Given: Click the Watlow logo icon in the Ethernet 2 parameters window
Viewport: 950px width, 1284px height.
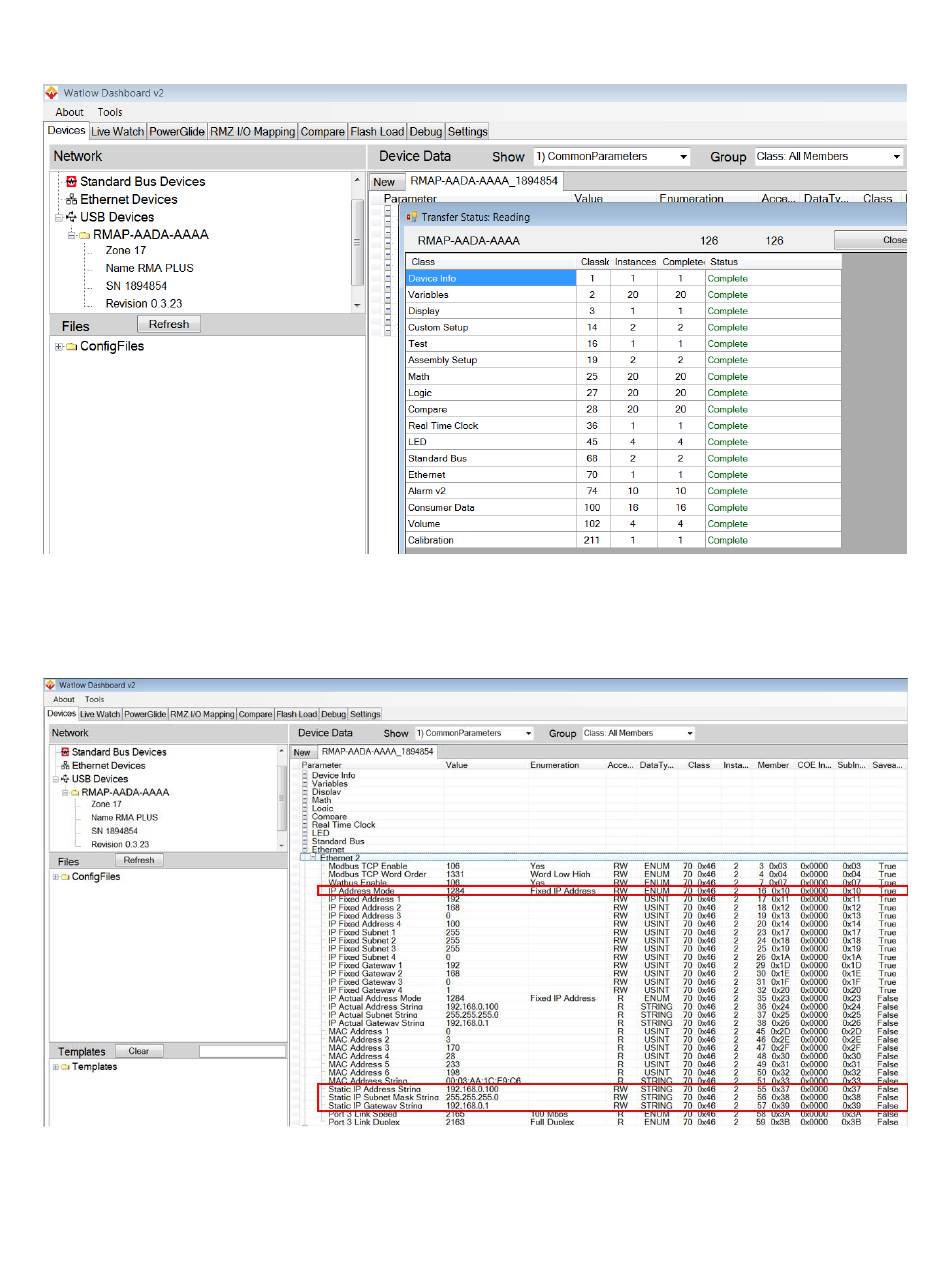Looking at the screenshot, I should [51, 685].
